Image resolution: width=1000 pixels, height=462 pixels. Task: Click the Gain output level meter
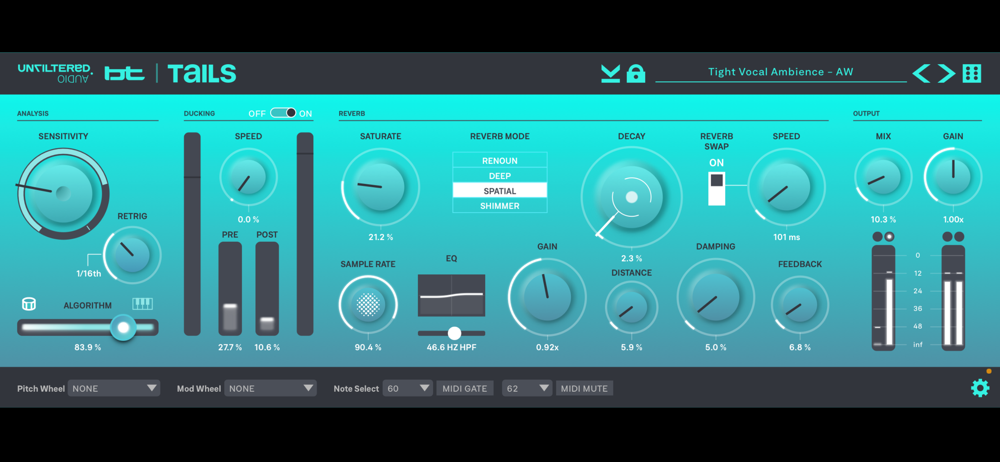point(953,297)
